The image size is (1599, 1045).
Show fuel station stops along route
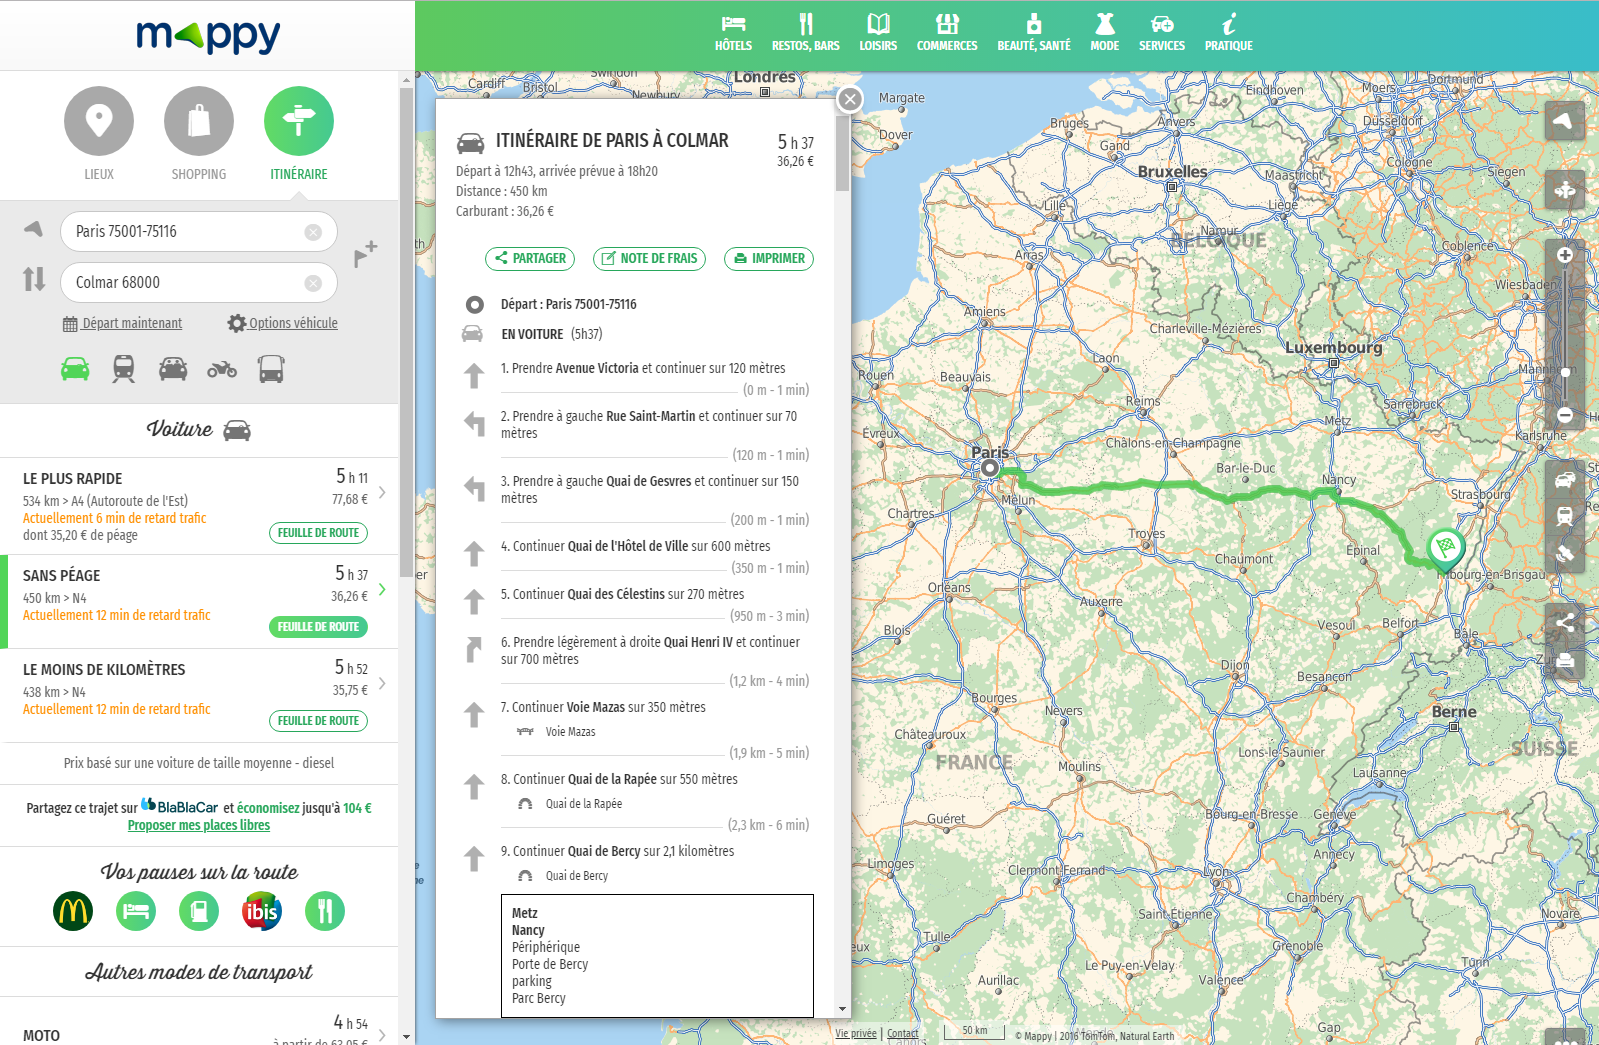click(199, 911)
